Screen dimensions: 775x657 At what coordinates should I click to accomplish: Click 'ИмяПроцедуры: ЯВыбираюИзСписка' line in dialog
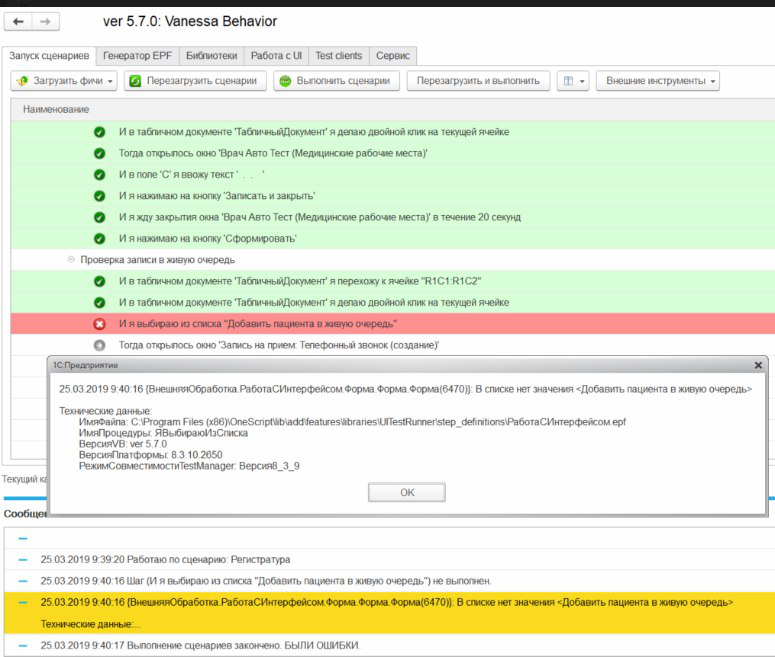[163, 433]
